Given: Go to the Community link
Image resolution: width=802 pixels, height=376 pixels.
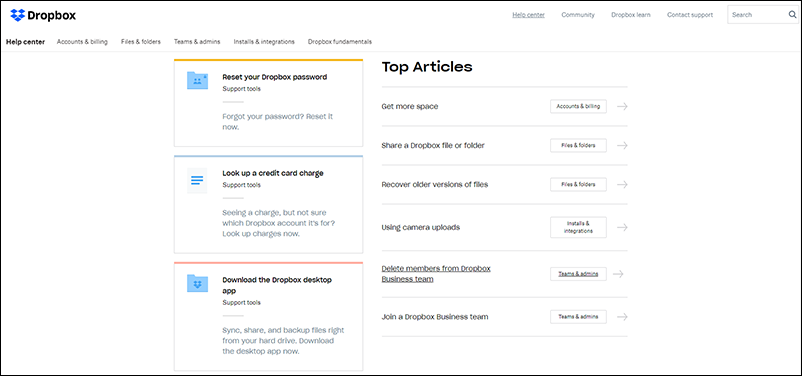Looking at the screenshot, I should point(578,15).
